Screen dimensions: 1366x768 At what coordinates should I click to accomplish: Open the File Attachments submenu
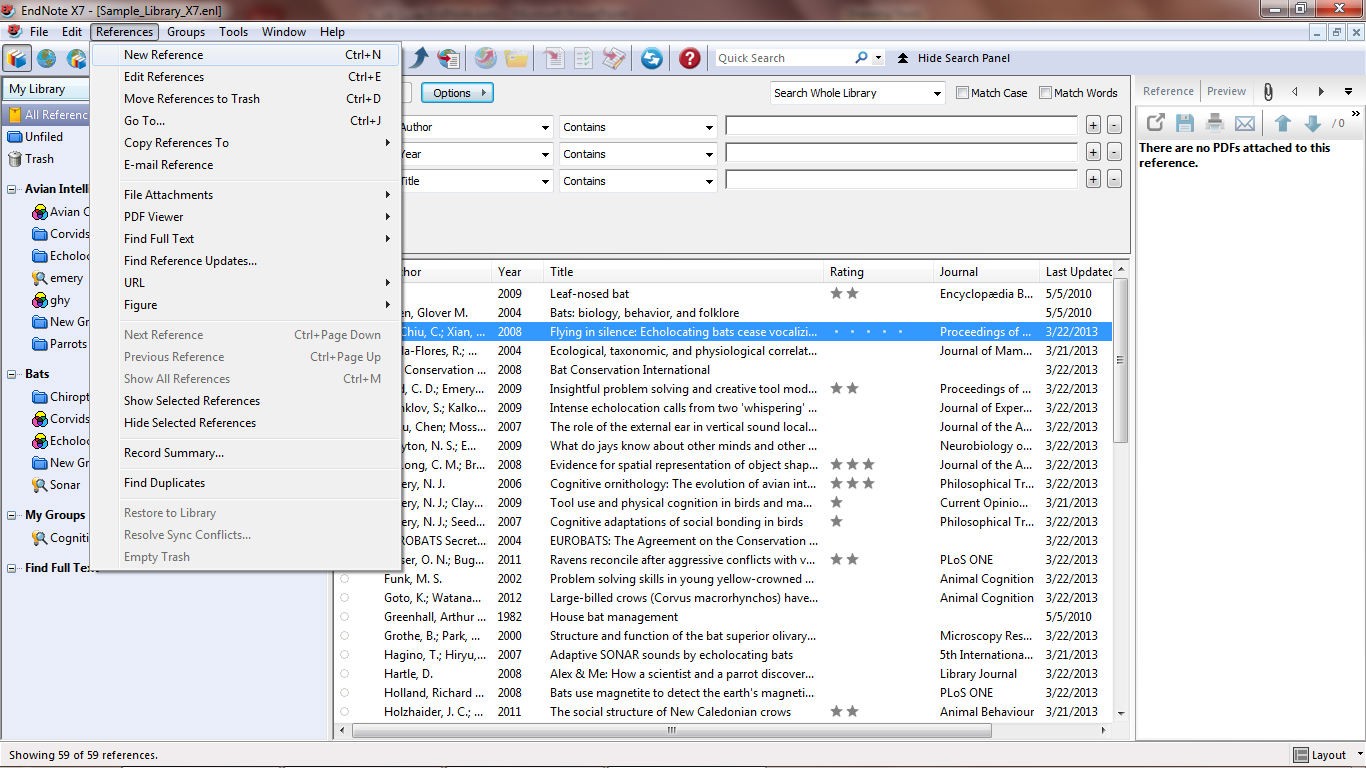[x=246, y=195]
